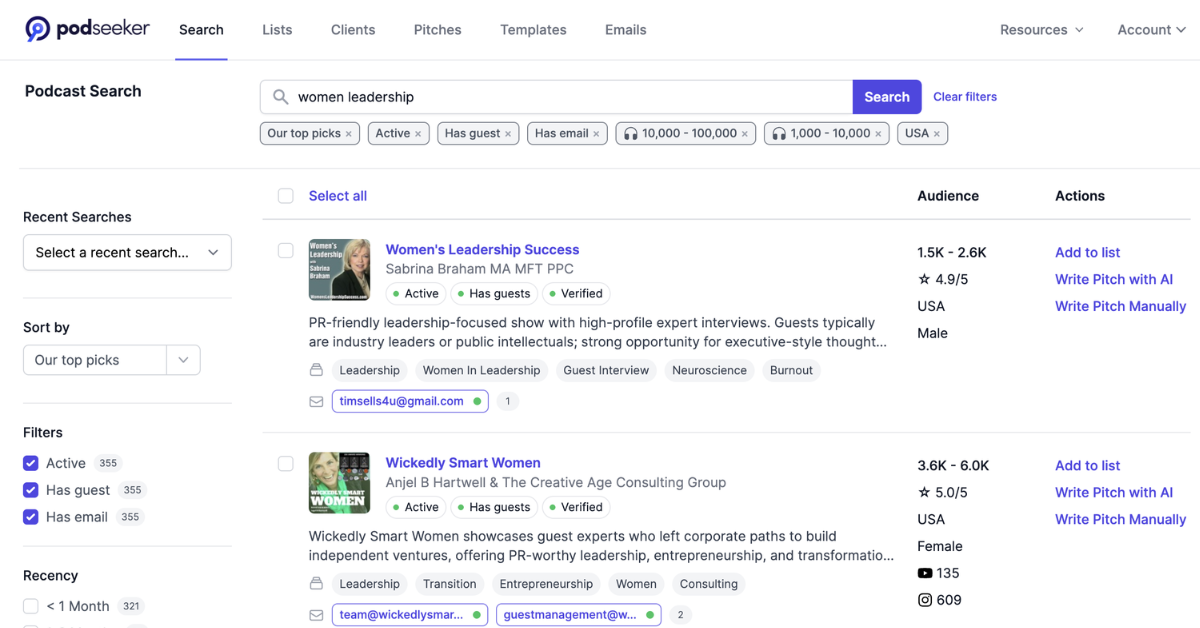Click the magnifier icon in search field

pos(280,97)
